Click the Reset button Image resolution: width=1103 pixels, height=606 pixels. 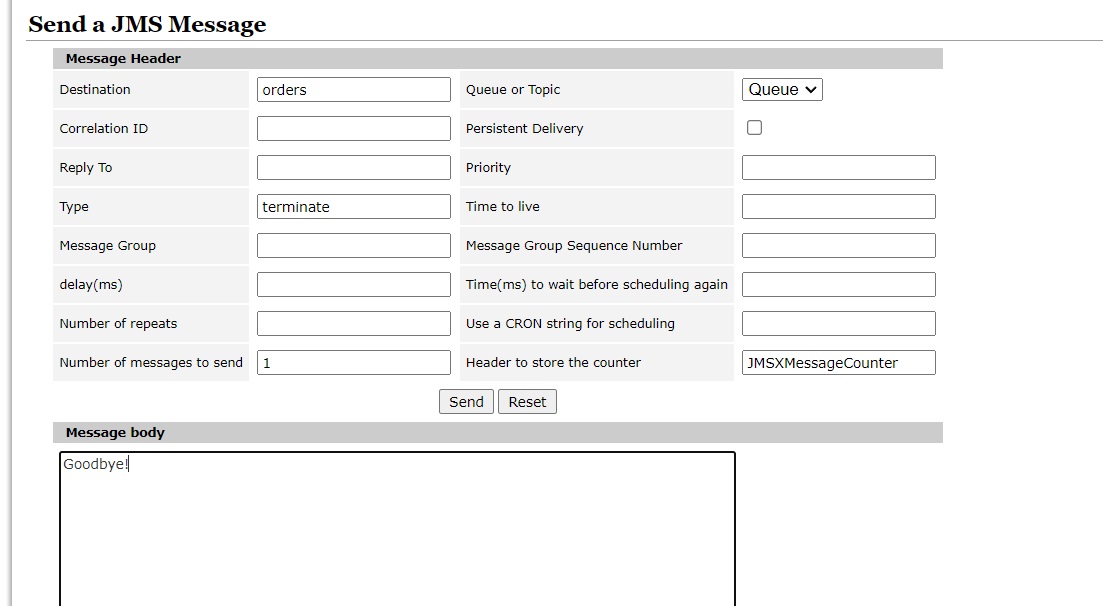pos(527,401)
